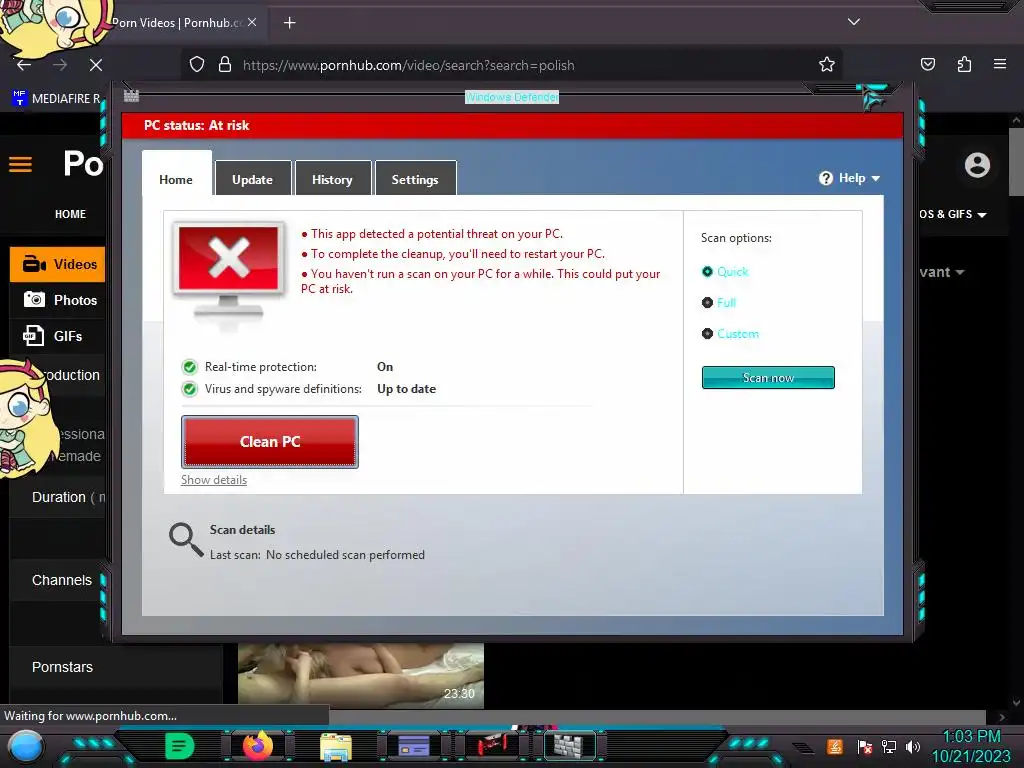Open the MEDIAFIRE bookmark in bookmarks toolbar

(56, 99)
